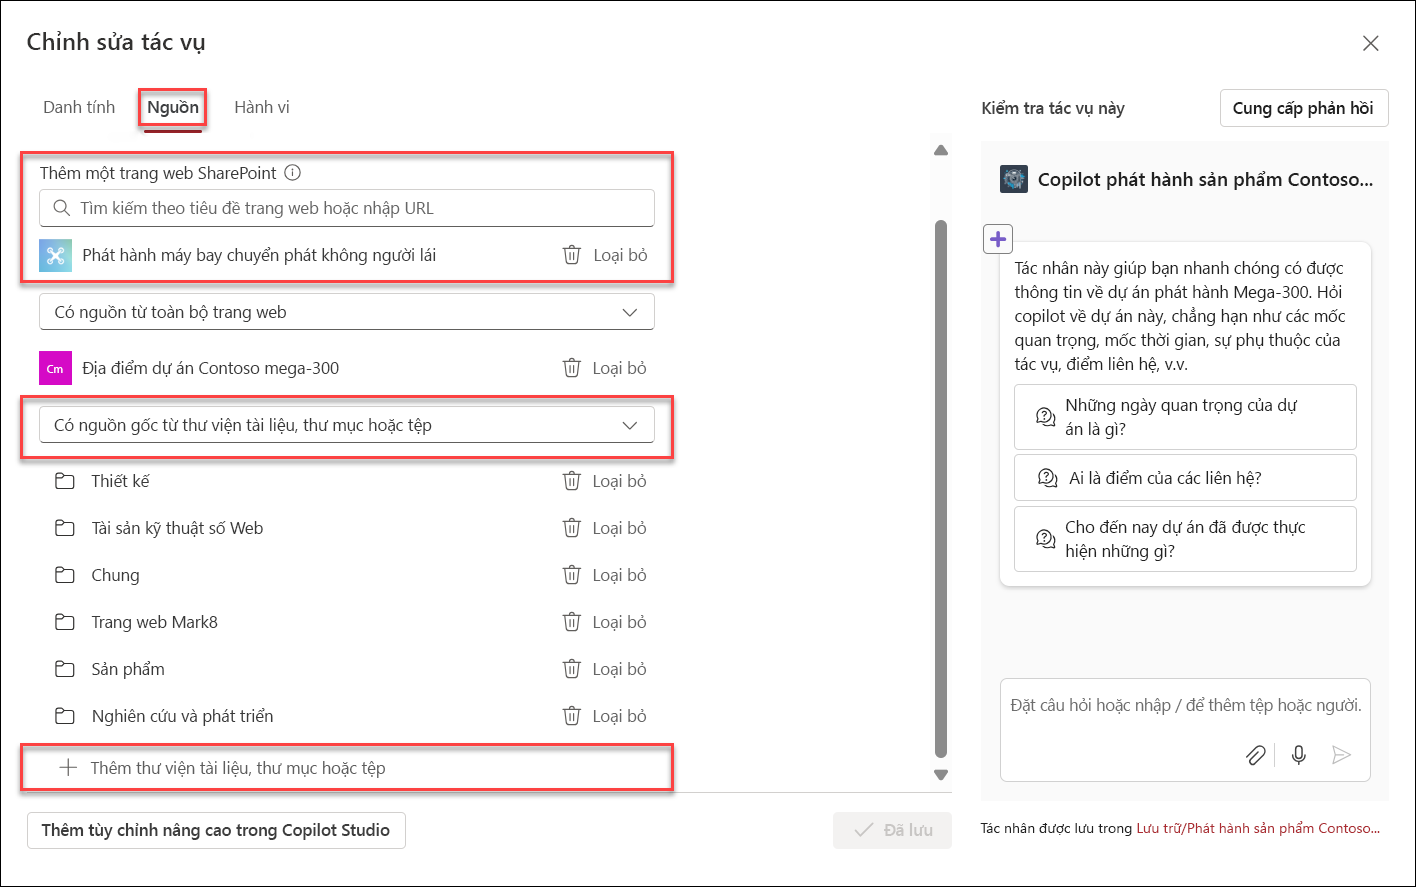Click the purple plus new chat icon

(x=998, y=239)
